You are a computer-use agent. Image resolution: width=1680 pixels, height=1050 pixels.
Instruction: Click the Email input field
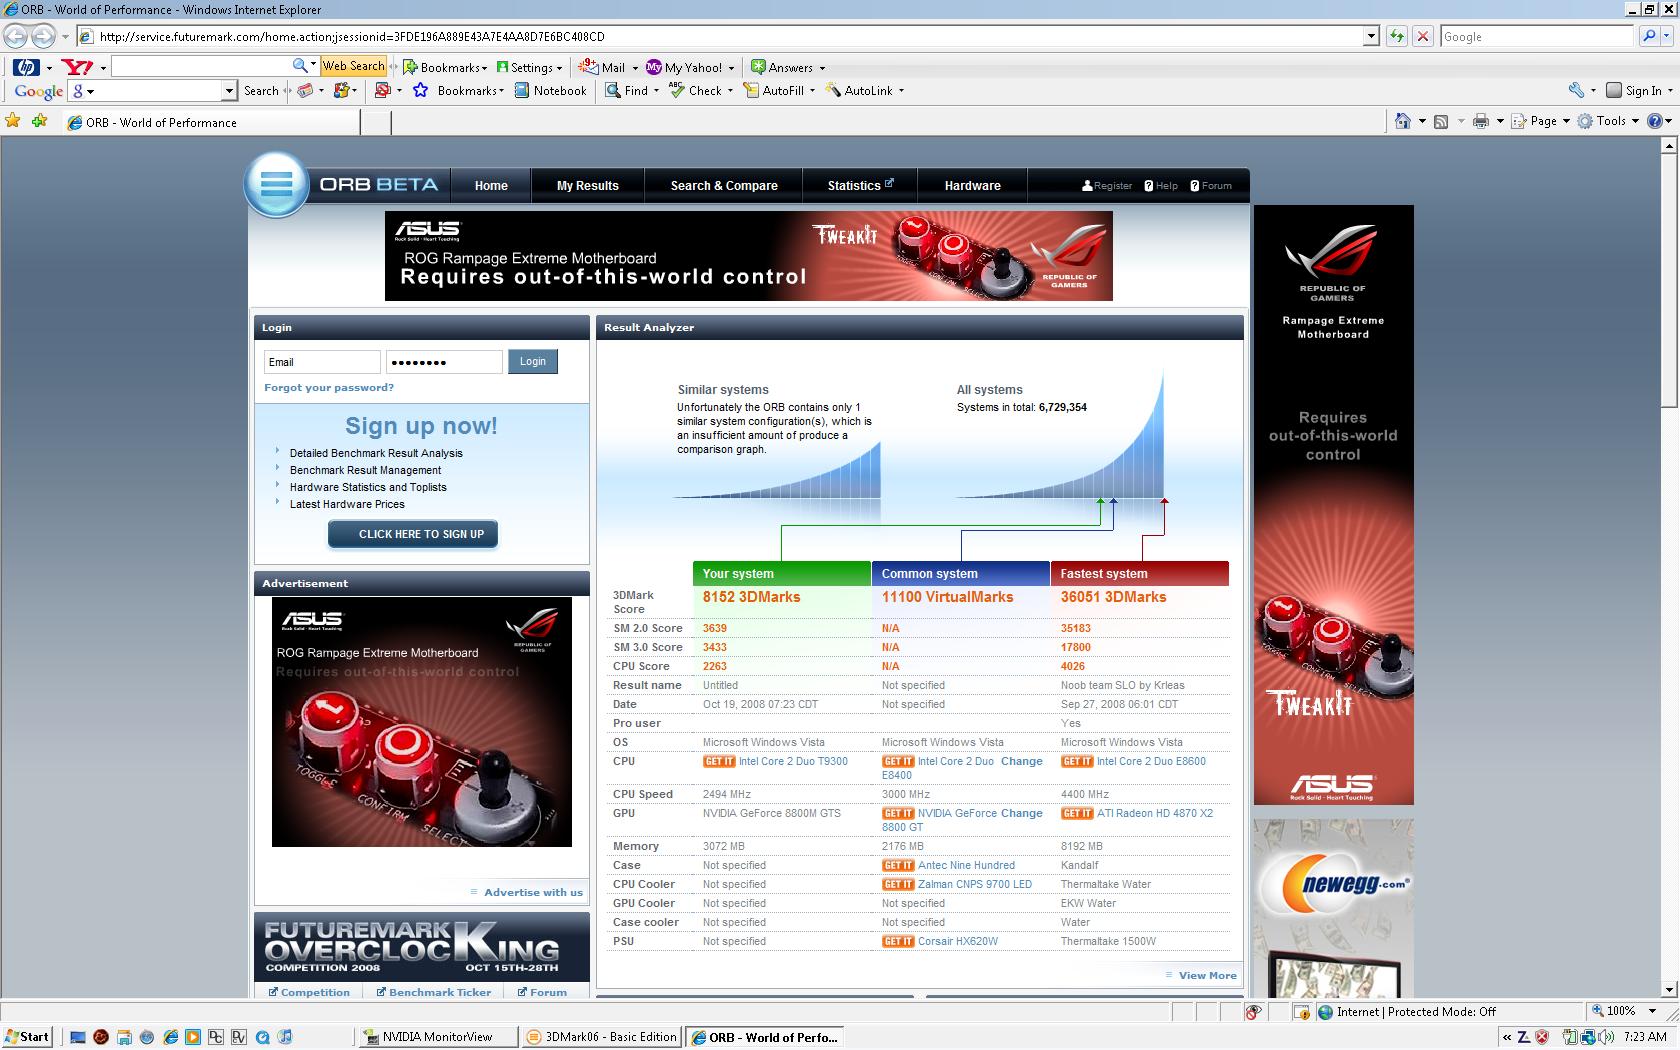click(x=322, y=362)
